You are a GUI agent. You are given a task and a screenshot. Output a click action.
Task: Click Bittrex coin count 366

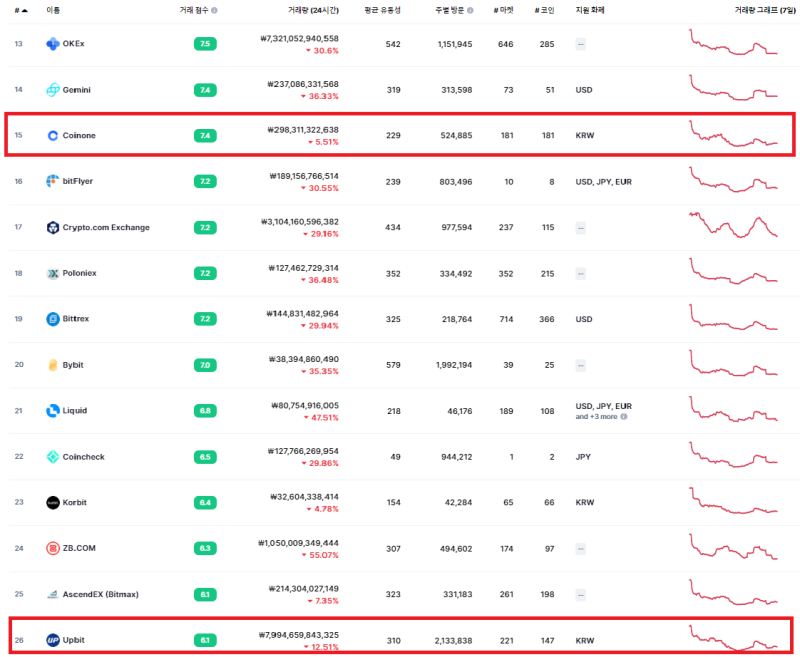[x=547, y=319]
